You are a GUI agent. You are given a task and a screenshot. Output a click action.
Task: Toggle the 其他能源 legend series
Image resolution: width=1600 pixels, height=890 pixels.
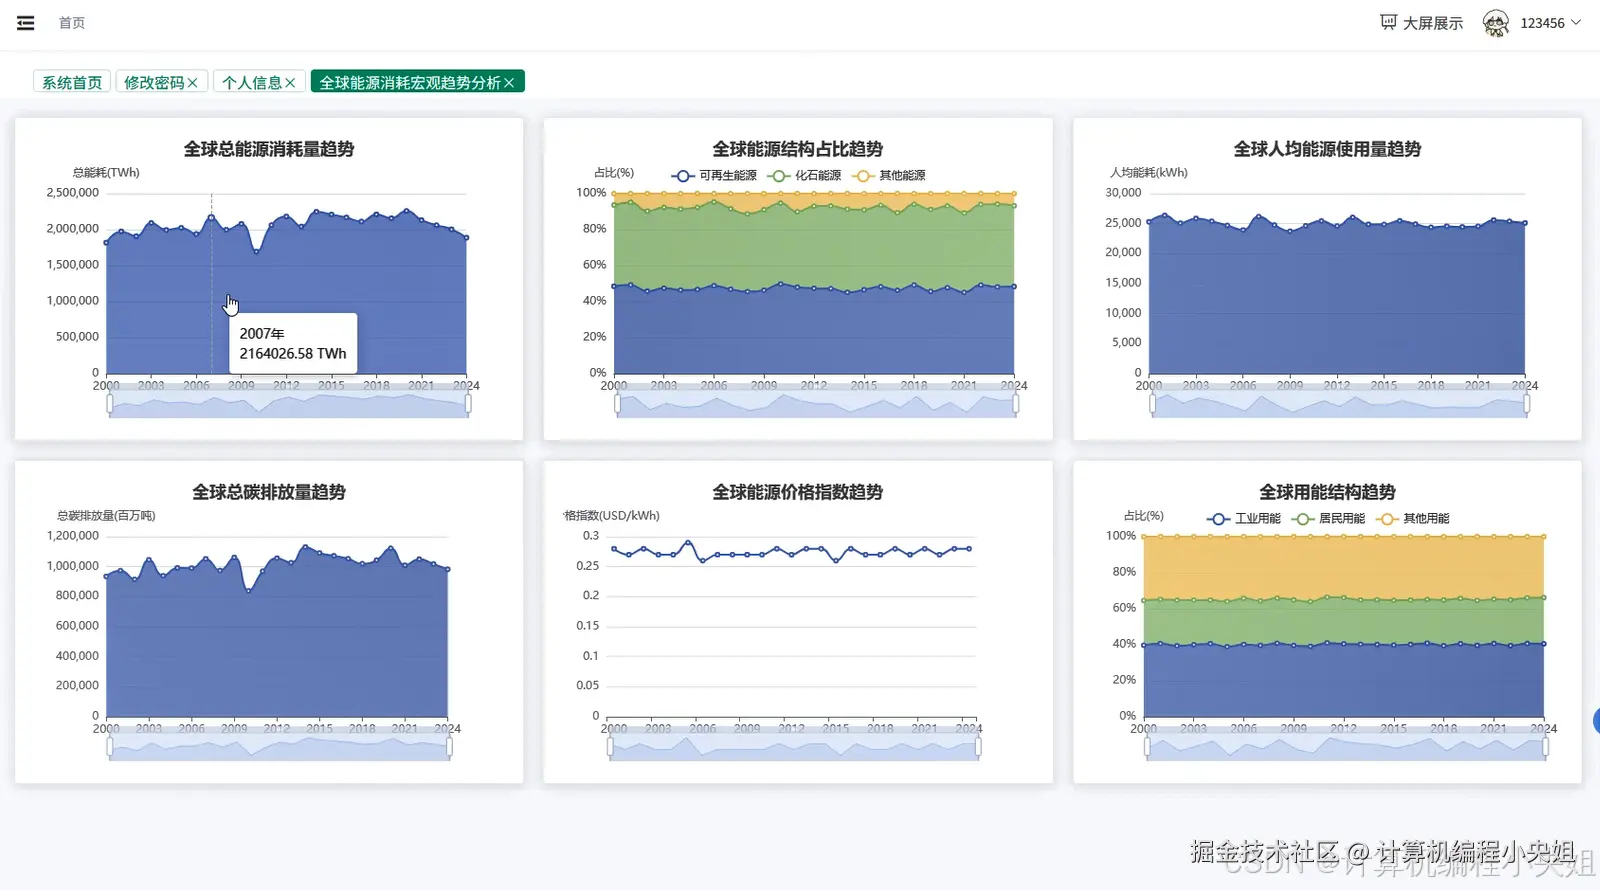click(889, 175)
